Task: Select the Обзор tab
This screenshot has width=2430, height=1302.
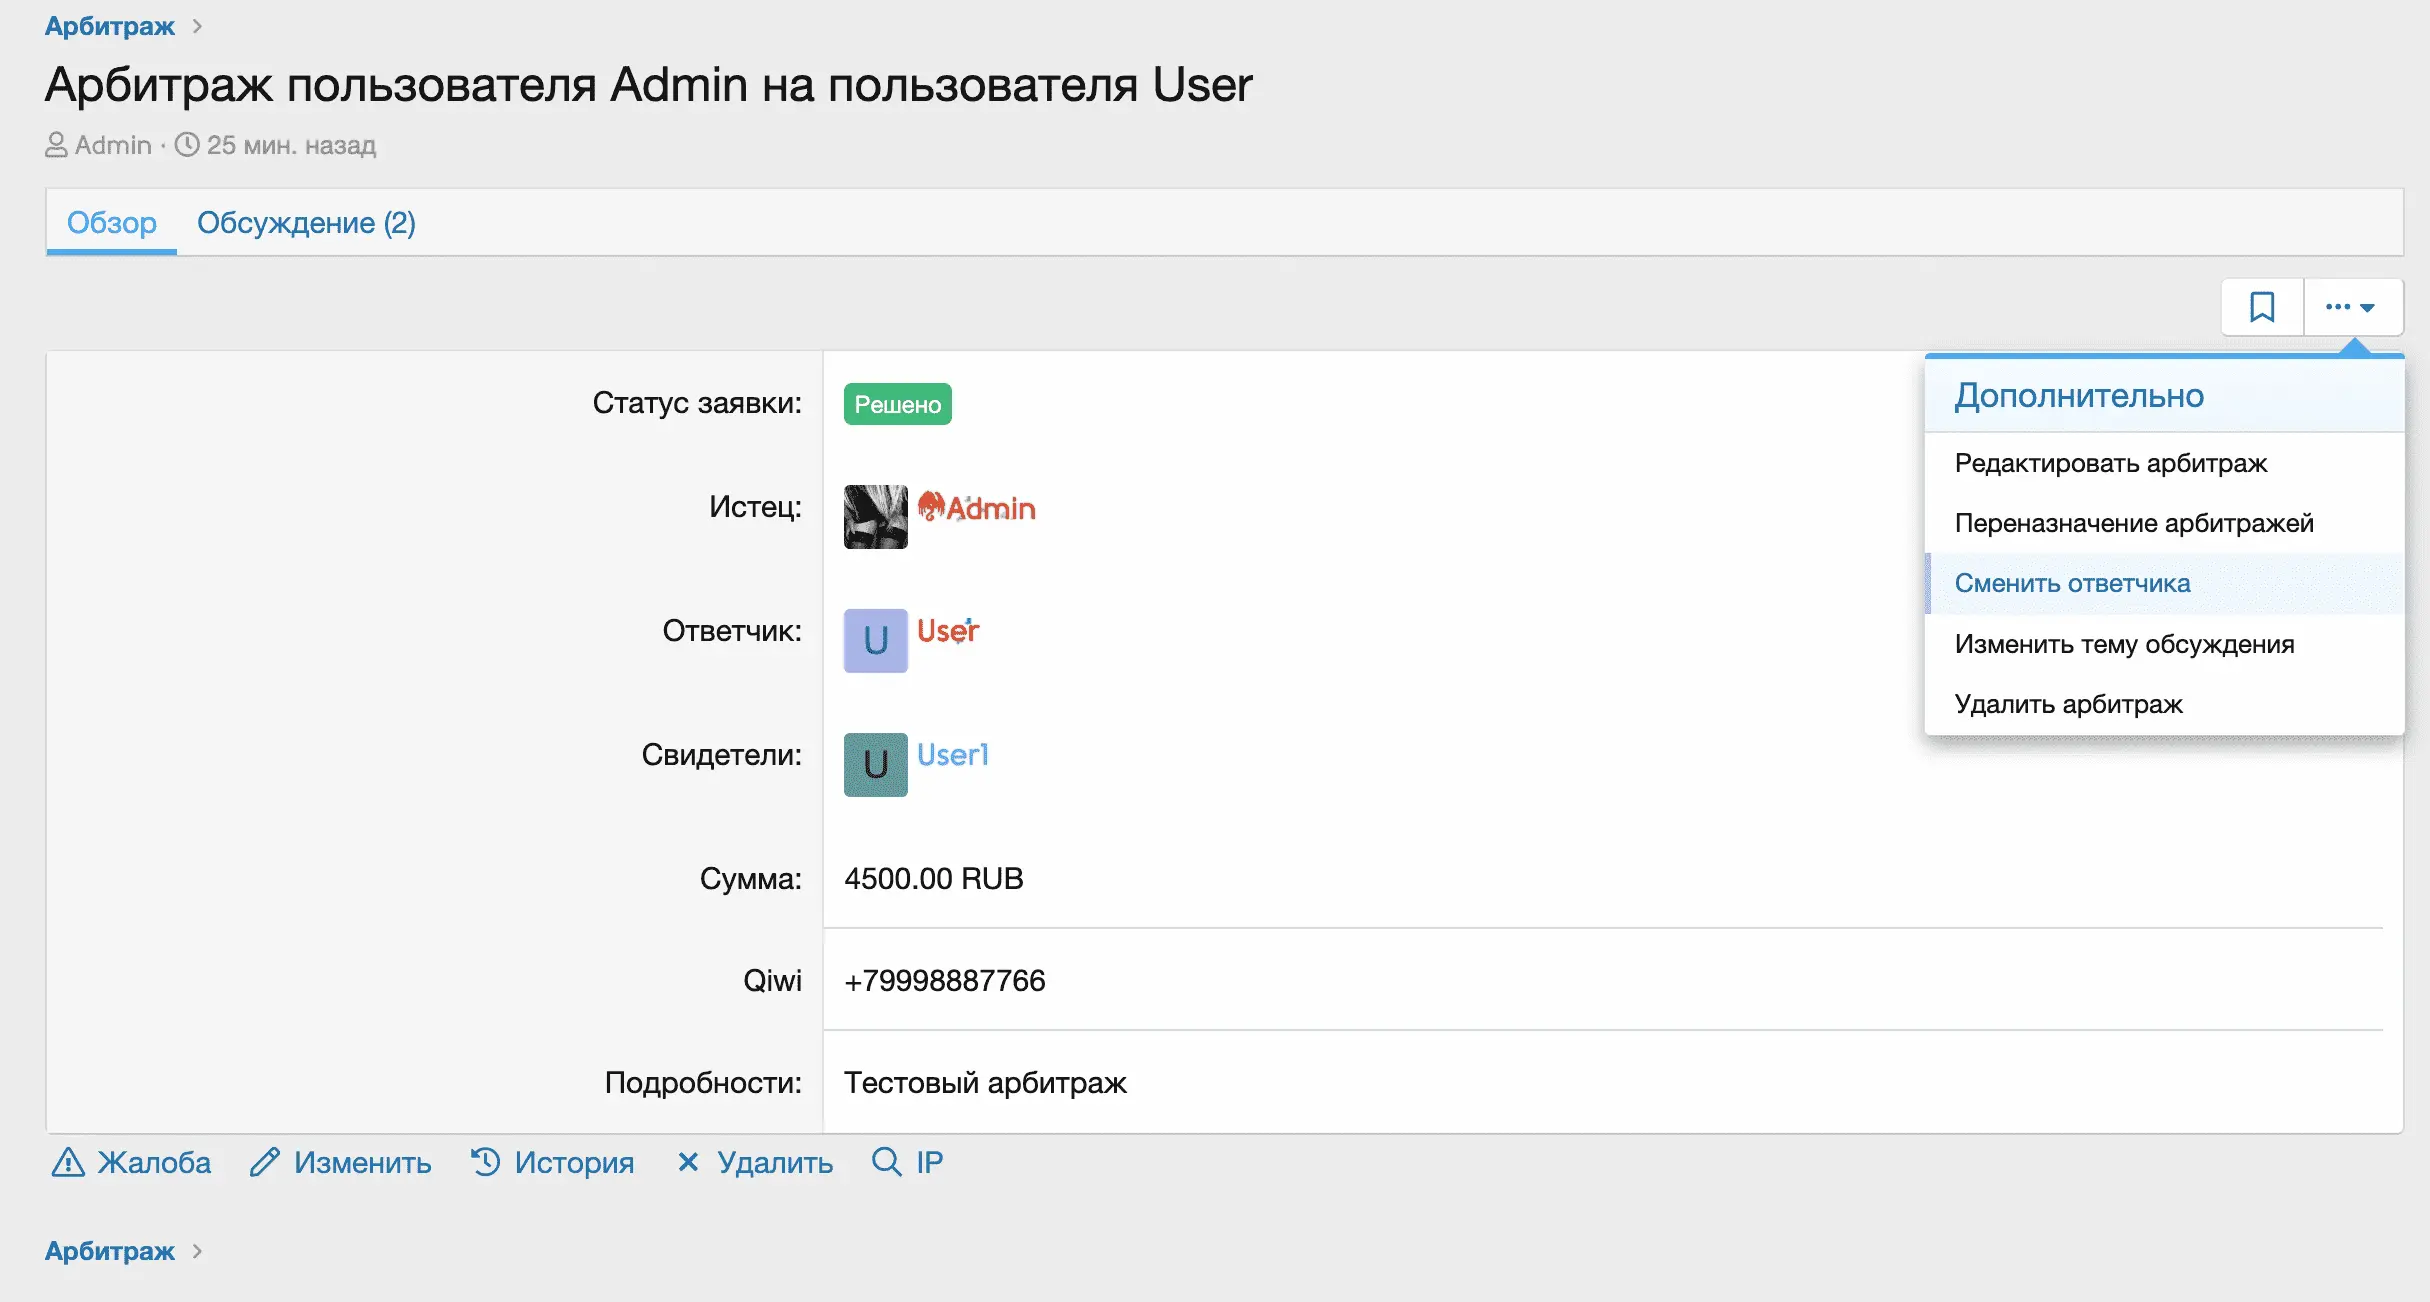Action: click(x=111, y=222)
